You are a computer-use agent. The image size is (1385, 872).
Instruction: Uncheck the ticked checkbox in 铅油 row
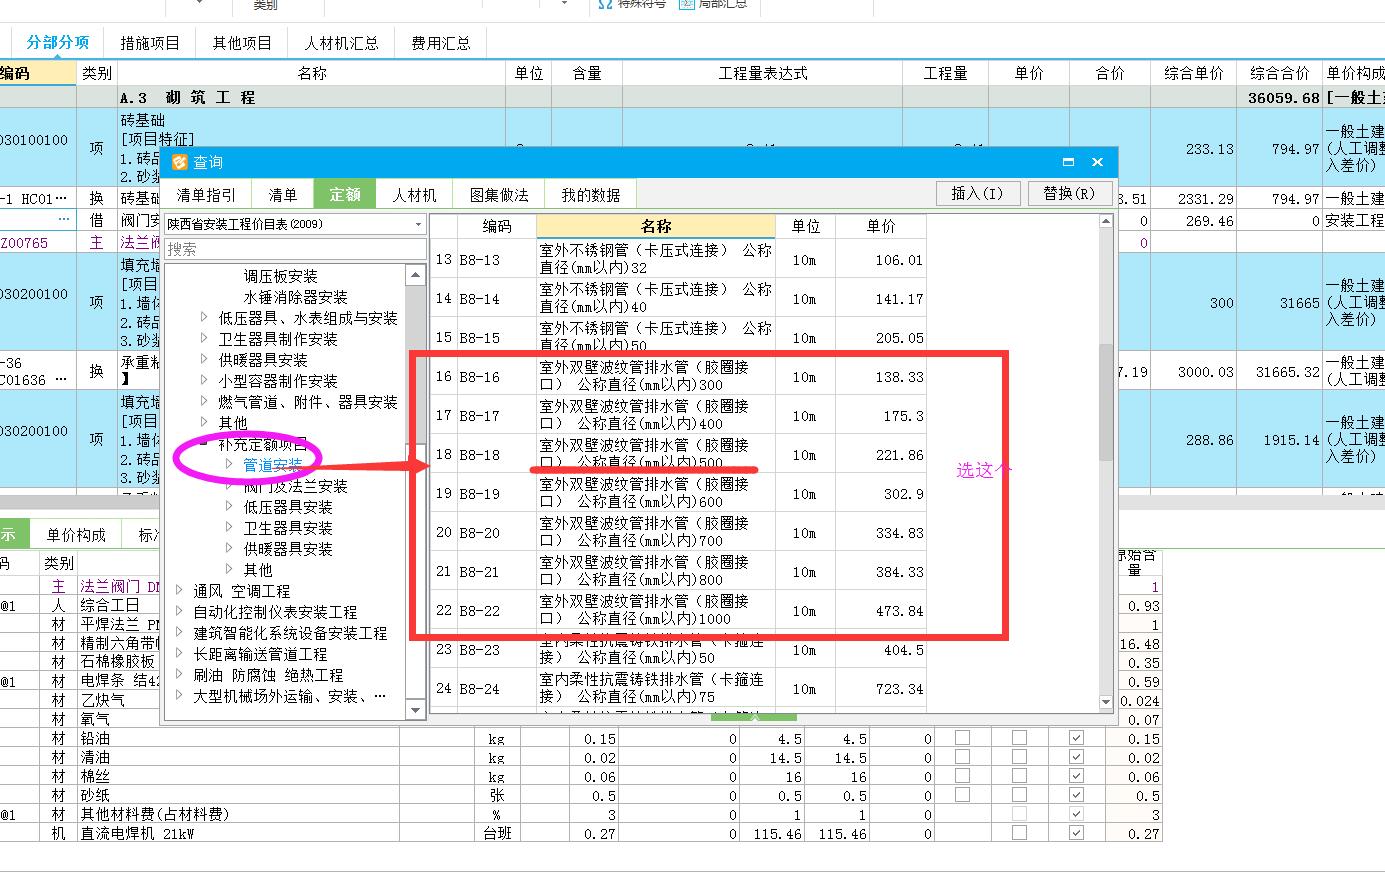[x=1076, y=738]
